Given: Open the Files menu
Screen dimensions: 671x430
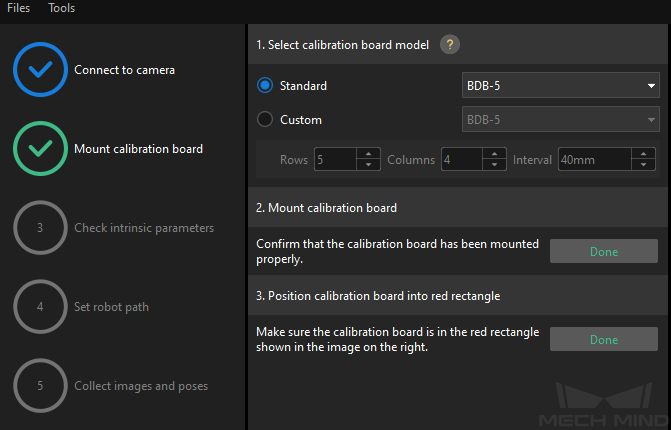Looking at the screenshot, I should click(18, 8).
